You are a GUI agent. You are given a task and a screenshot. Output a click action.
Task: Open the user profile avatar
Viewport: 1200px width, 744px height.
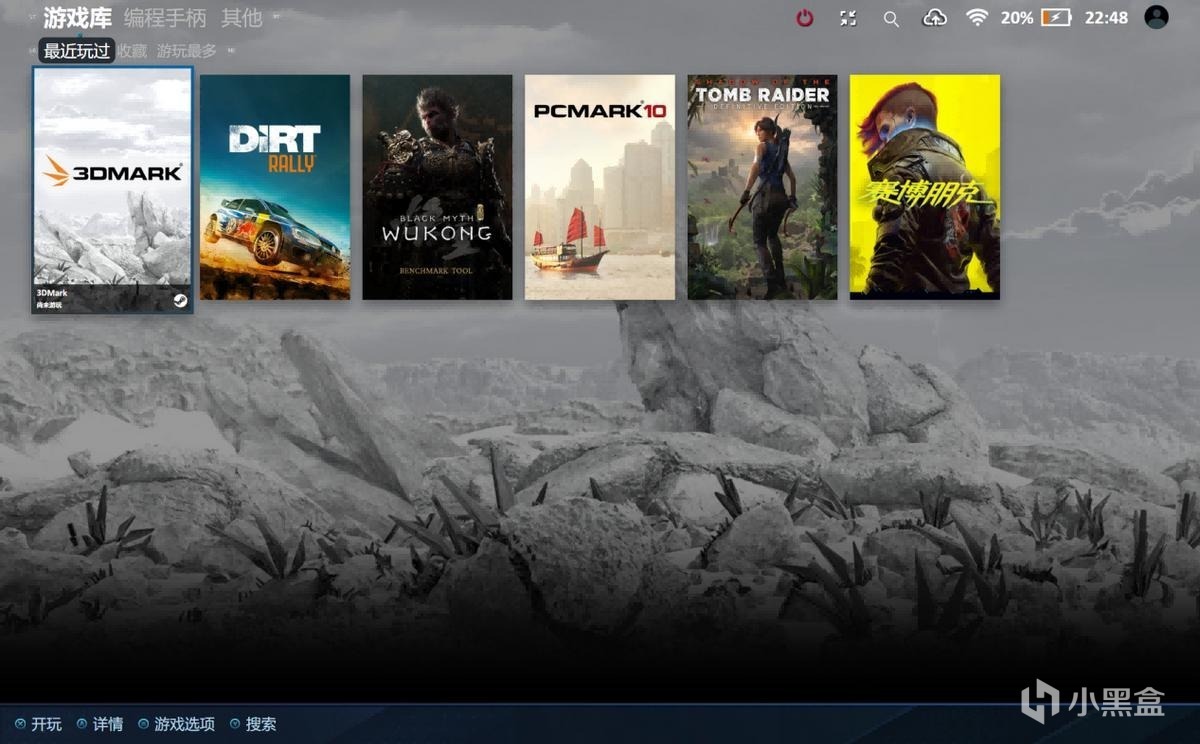1156,17
